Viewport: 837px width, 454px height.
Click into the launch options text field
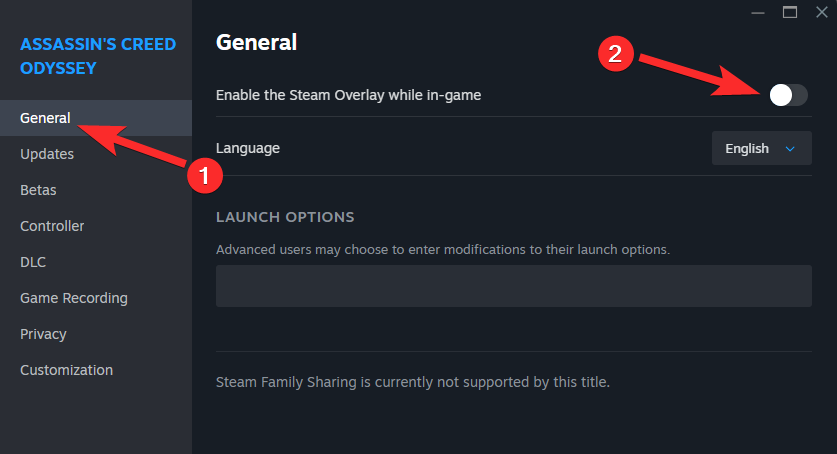[x=513, y=286]
